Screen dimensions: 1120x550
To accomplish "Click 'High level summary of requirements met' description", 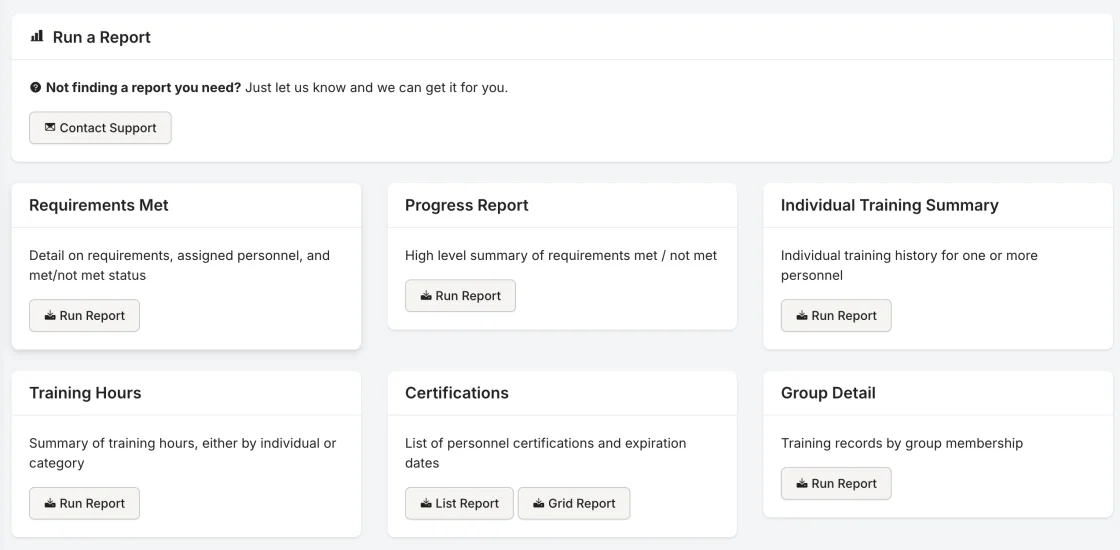I will 561,255.
